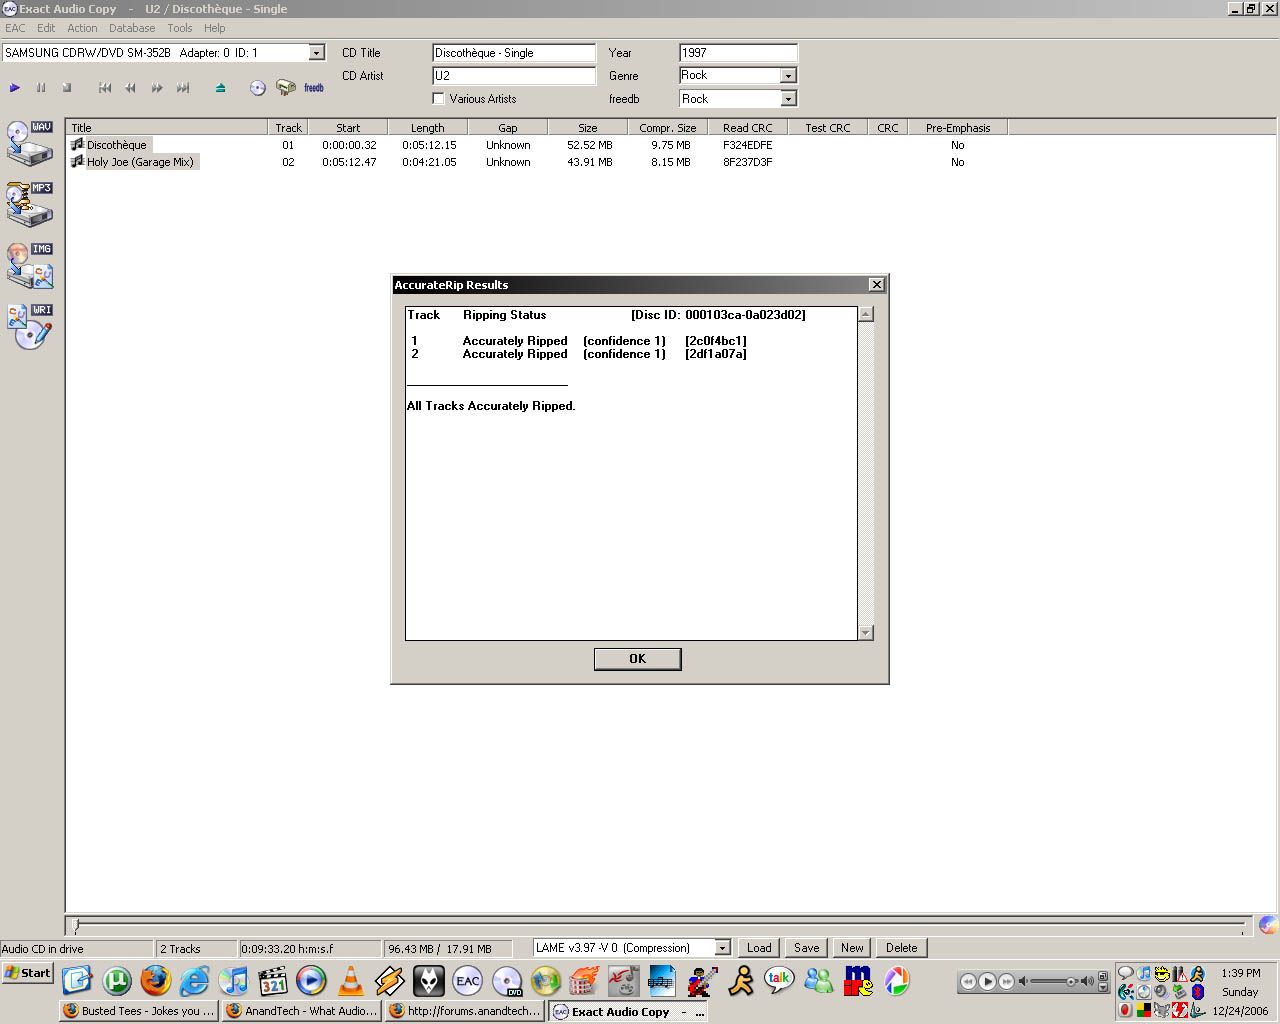
Task: Expand the freedb genre dropdown
Action: coord(789,99)
